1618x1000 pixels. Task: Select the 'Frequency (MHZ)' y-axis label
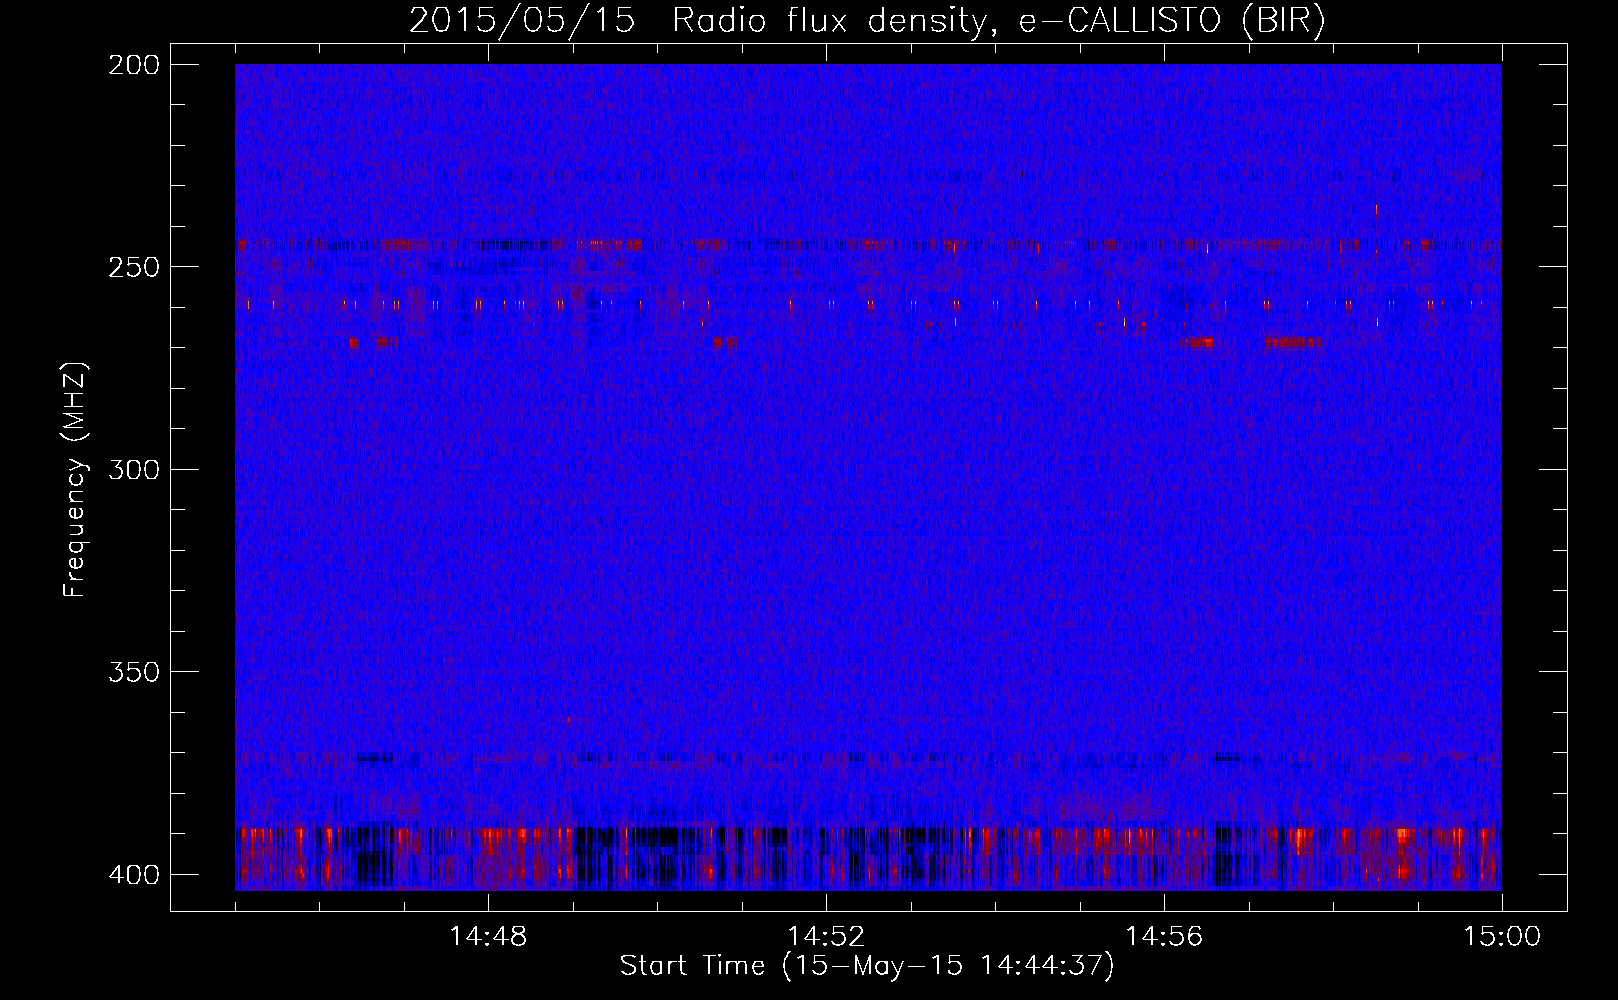[75, 480]
